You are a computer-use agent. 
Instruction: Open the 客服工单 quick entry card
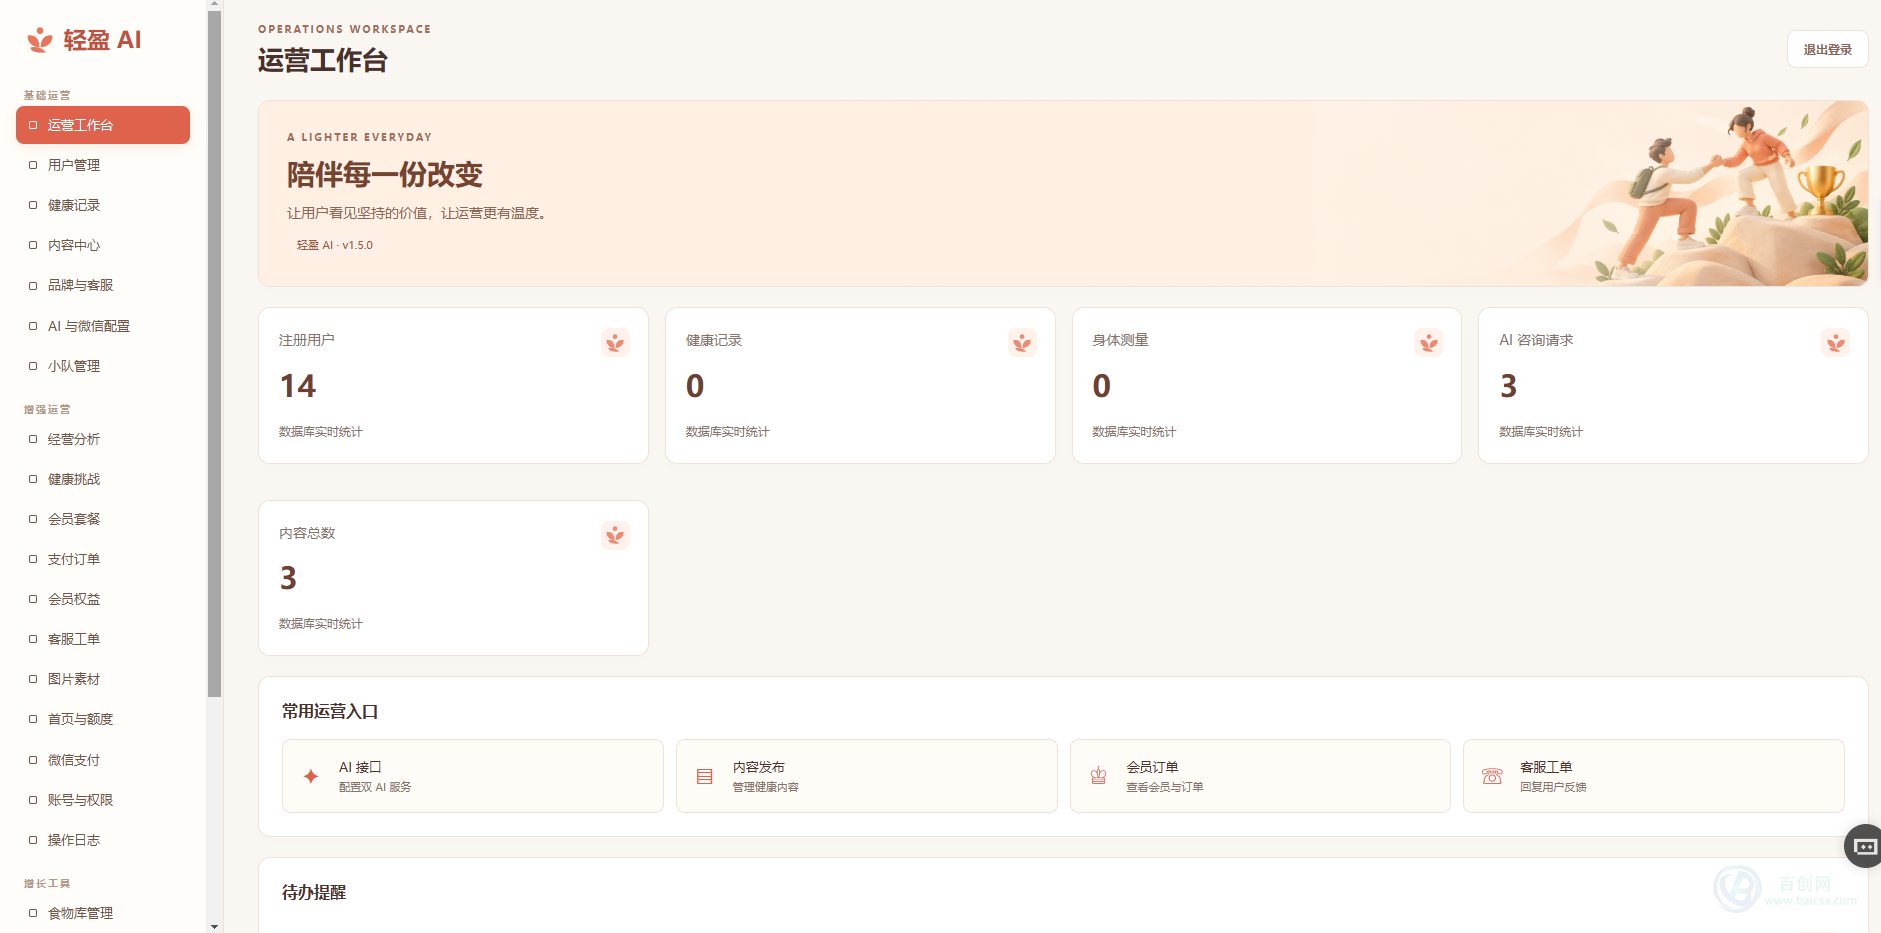1654,776
